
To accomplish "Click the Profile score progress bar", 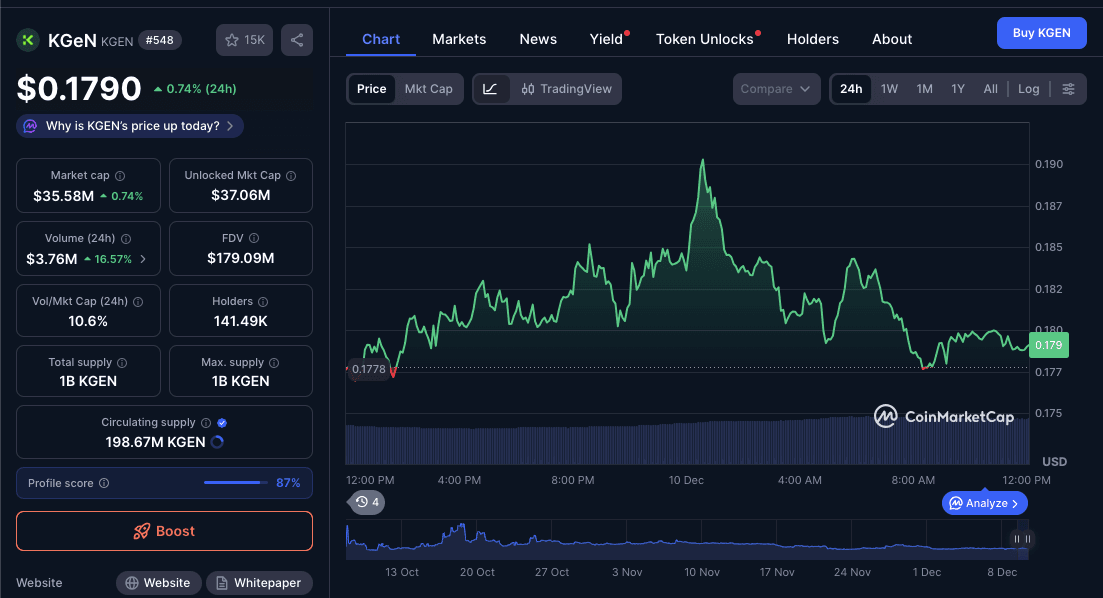I will coord(237,483).
